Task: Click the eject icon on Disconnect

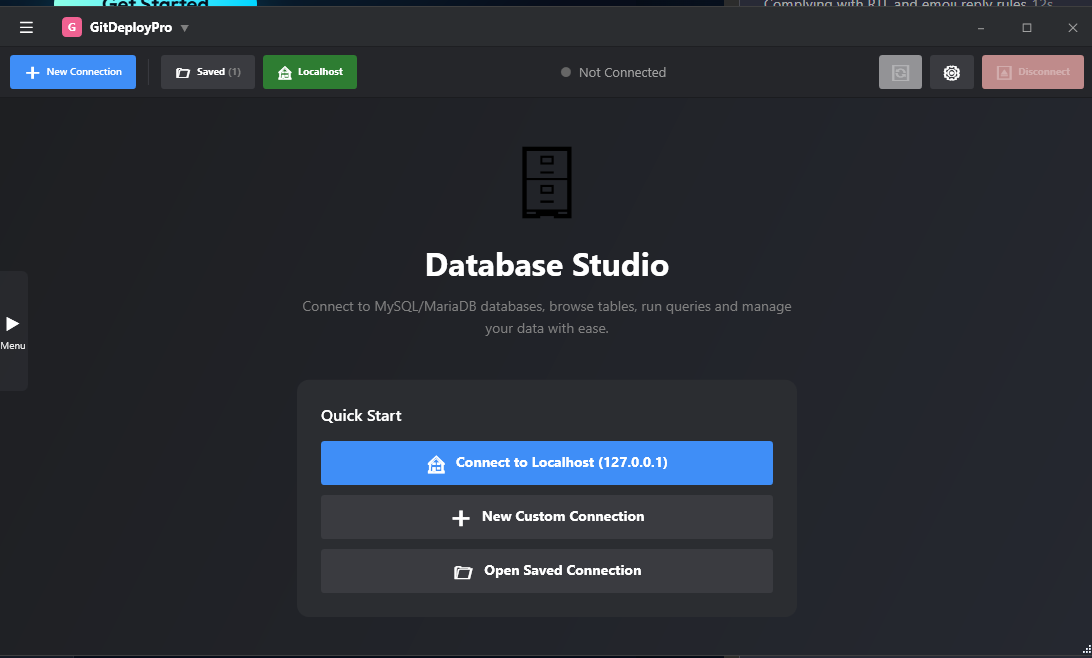Action: click(x=1004, y=72)
